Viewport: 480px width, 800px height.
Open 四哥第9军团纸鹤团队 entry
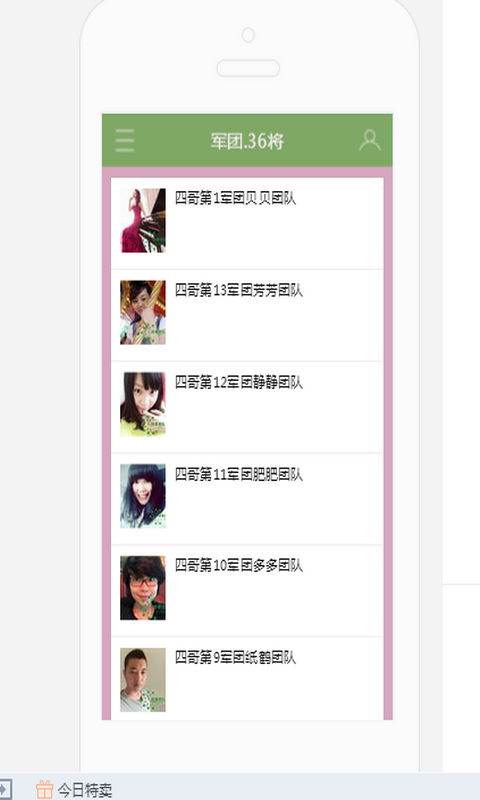pyautogui.click(x=247, y=679)
